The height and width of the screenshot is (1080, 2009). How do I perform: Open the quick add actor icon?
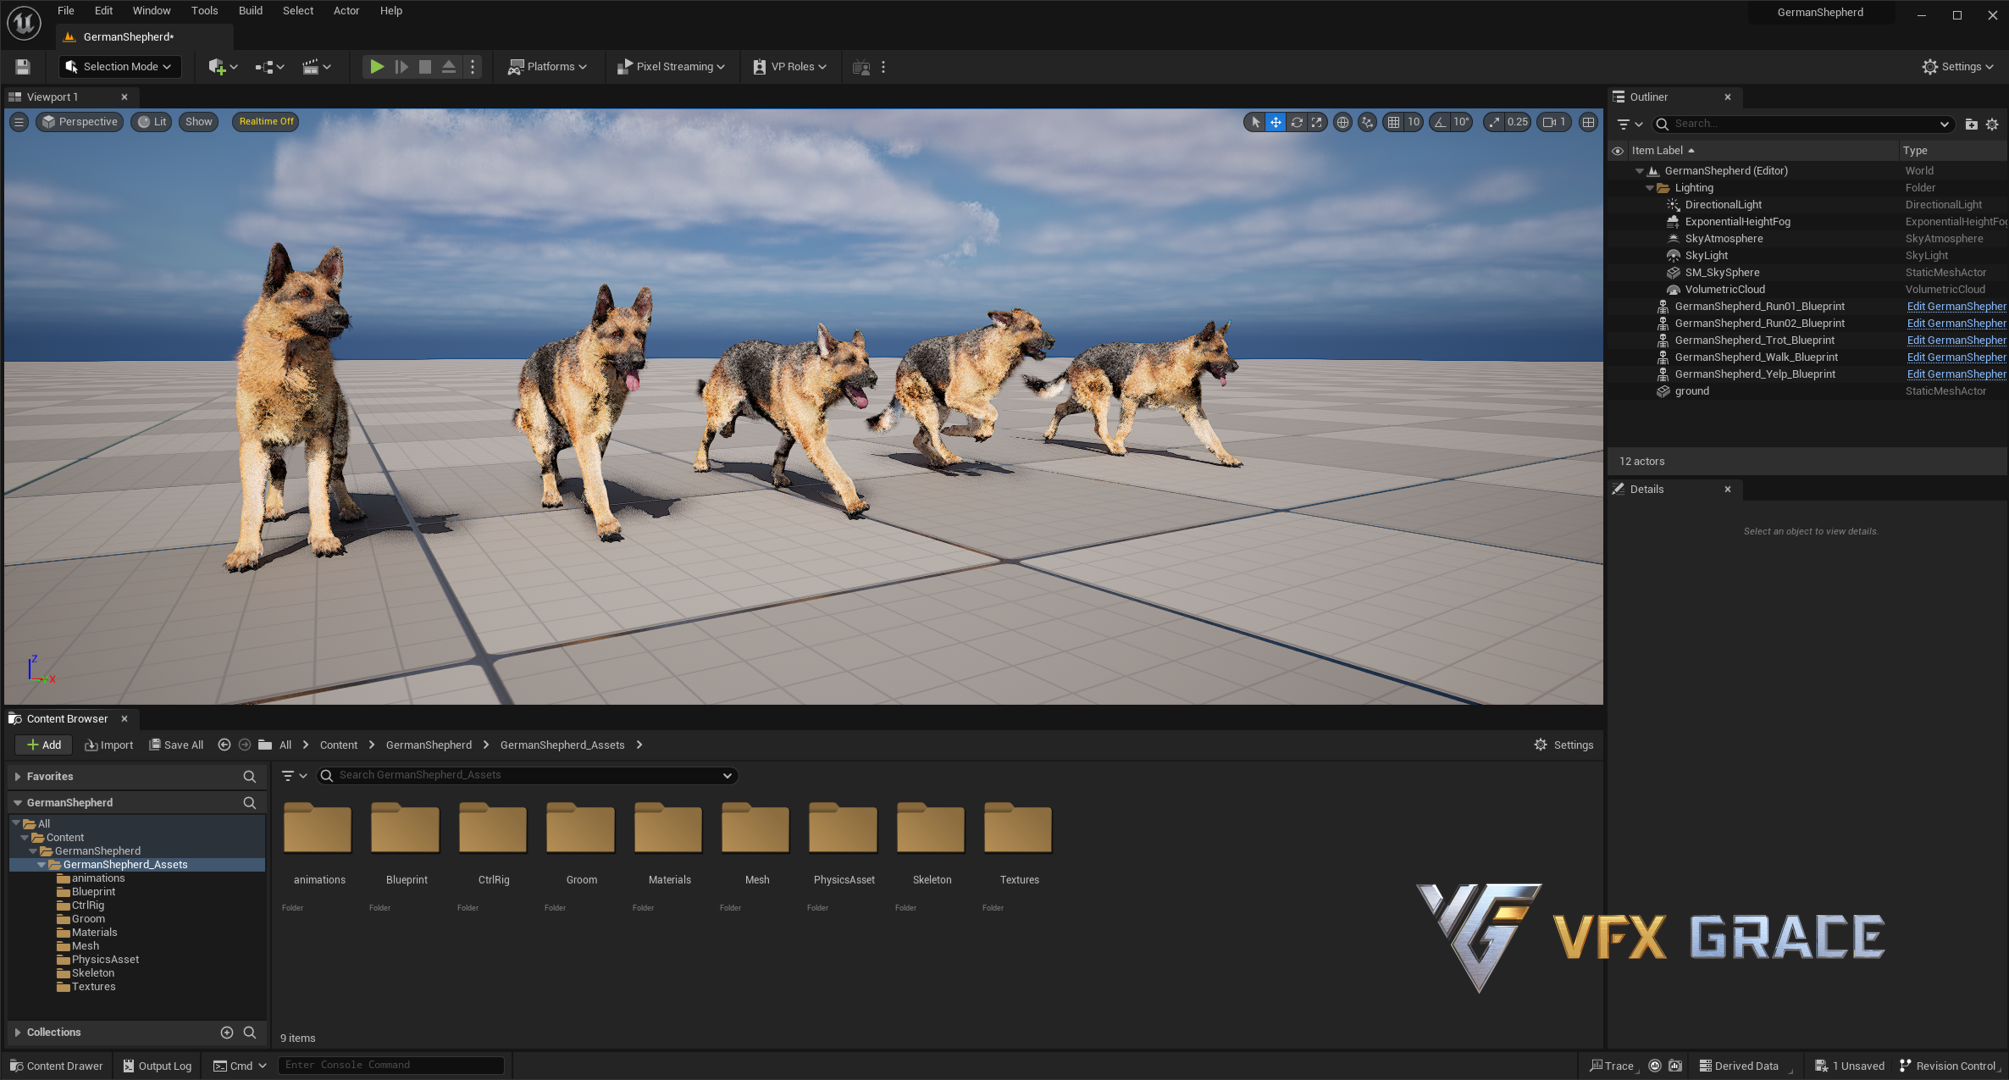[x=222, y=67]
